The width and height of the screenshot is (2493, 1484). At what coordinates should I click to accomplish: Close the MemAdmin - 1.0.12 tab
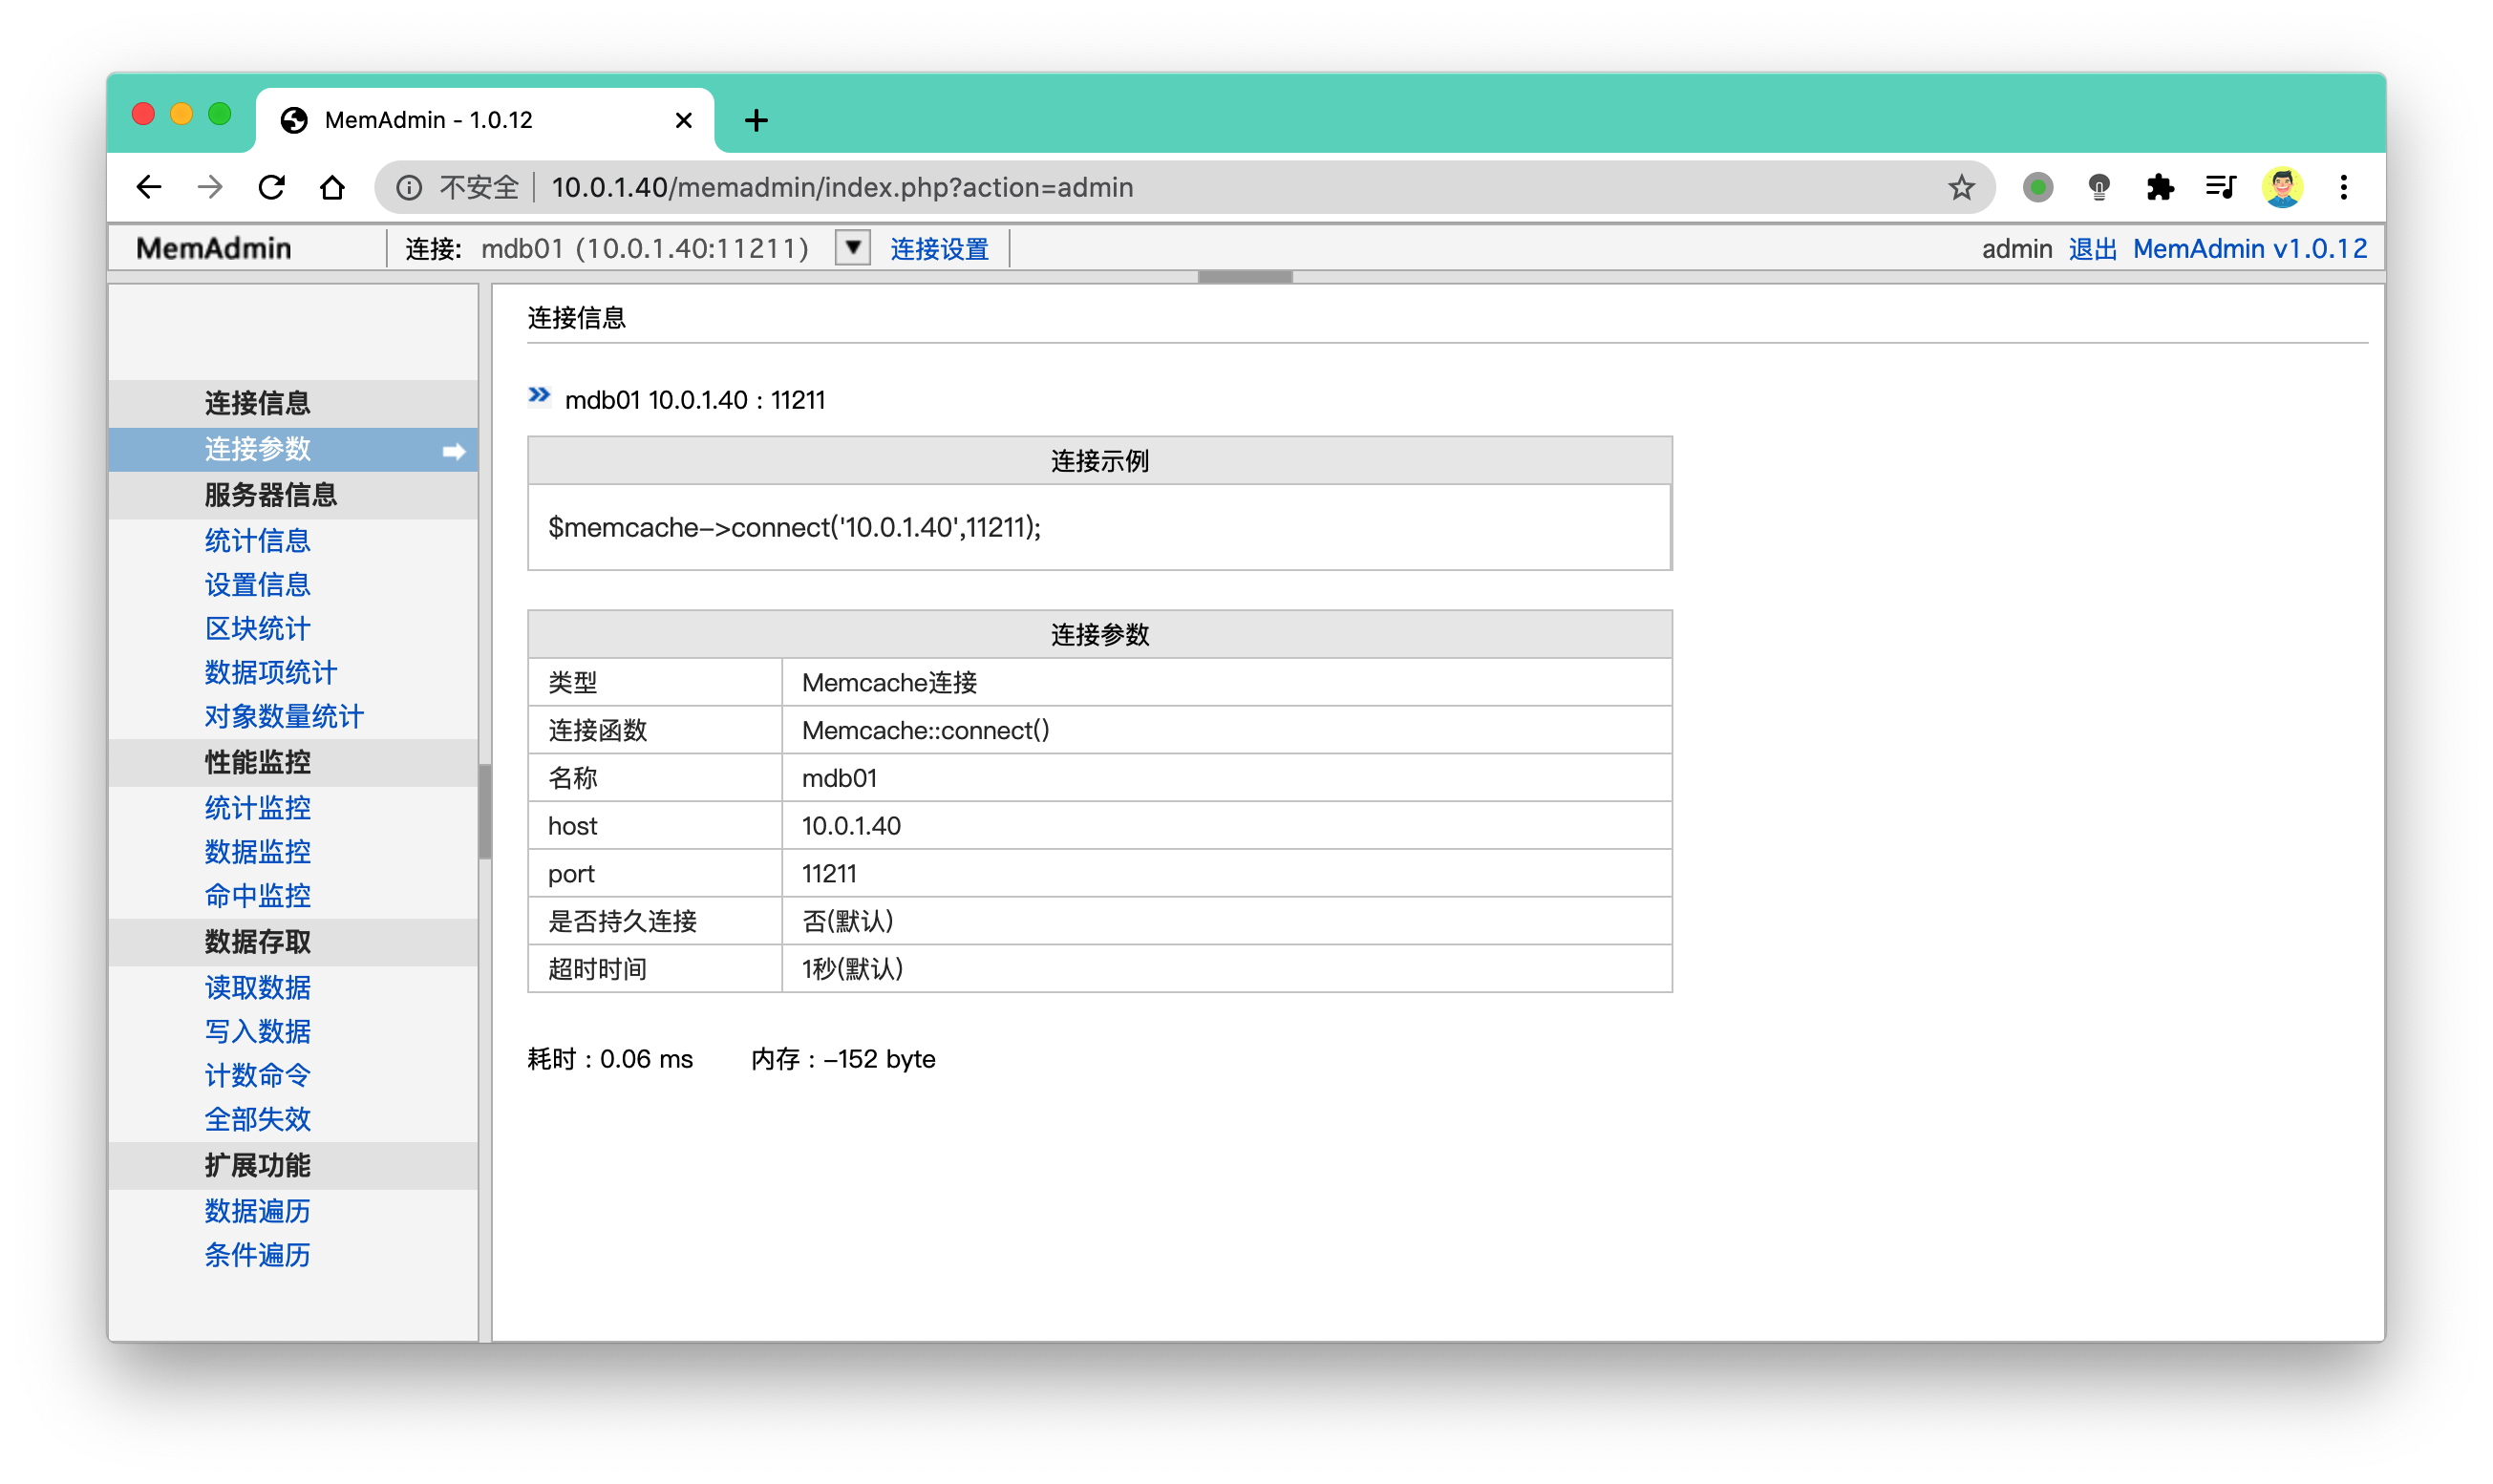[x=684, y=120]
